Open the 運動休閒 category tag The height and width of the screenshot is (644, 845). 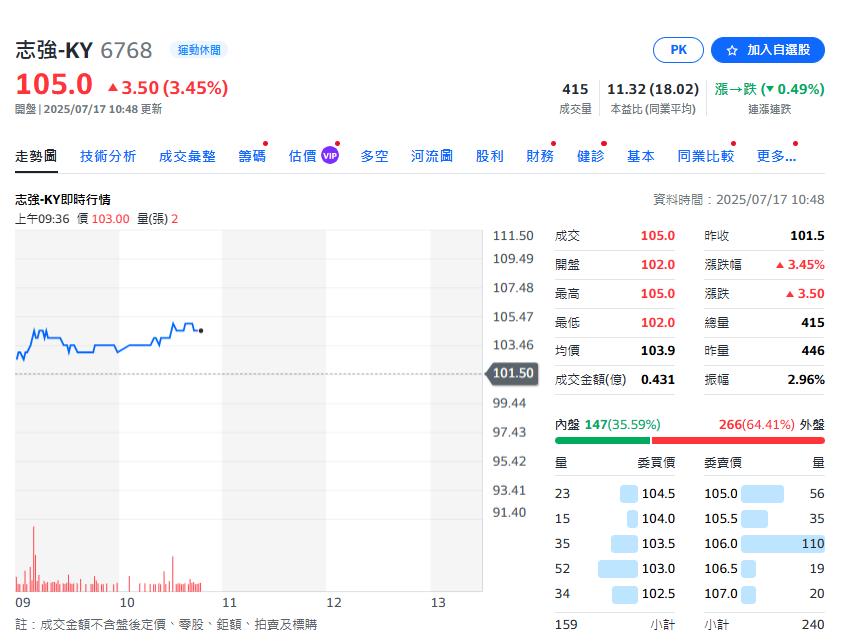199,50
